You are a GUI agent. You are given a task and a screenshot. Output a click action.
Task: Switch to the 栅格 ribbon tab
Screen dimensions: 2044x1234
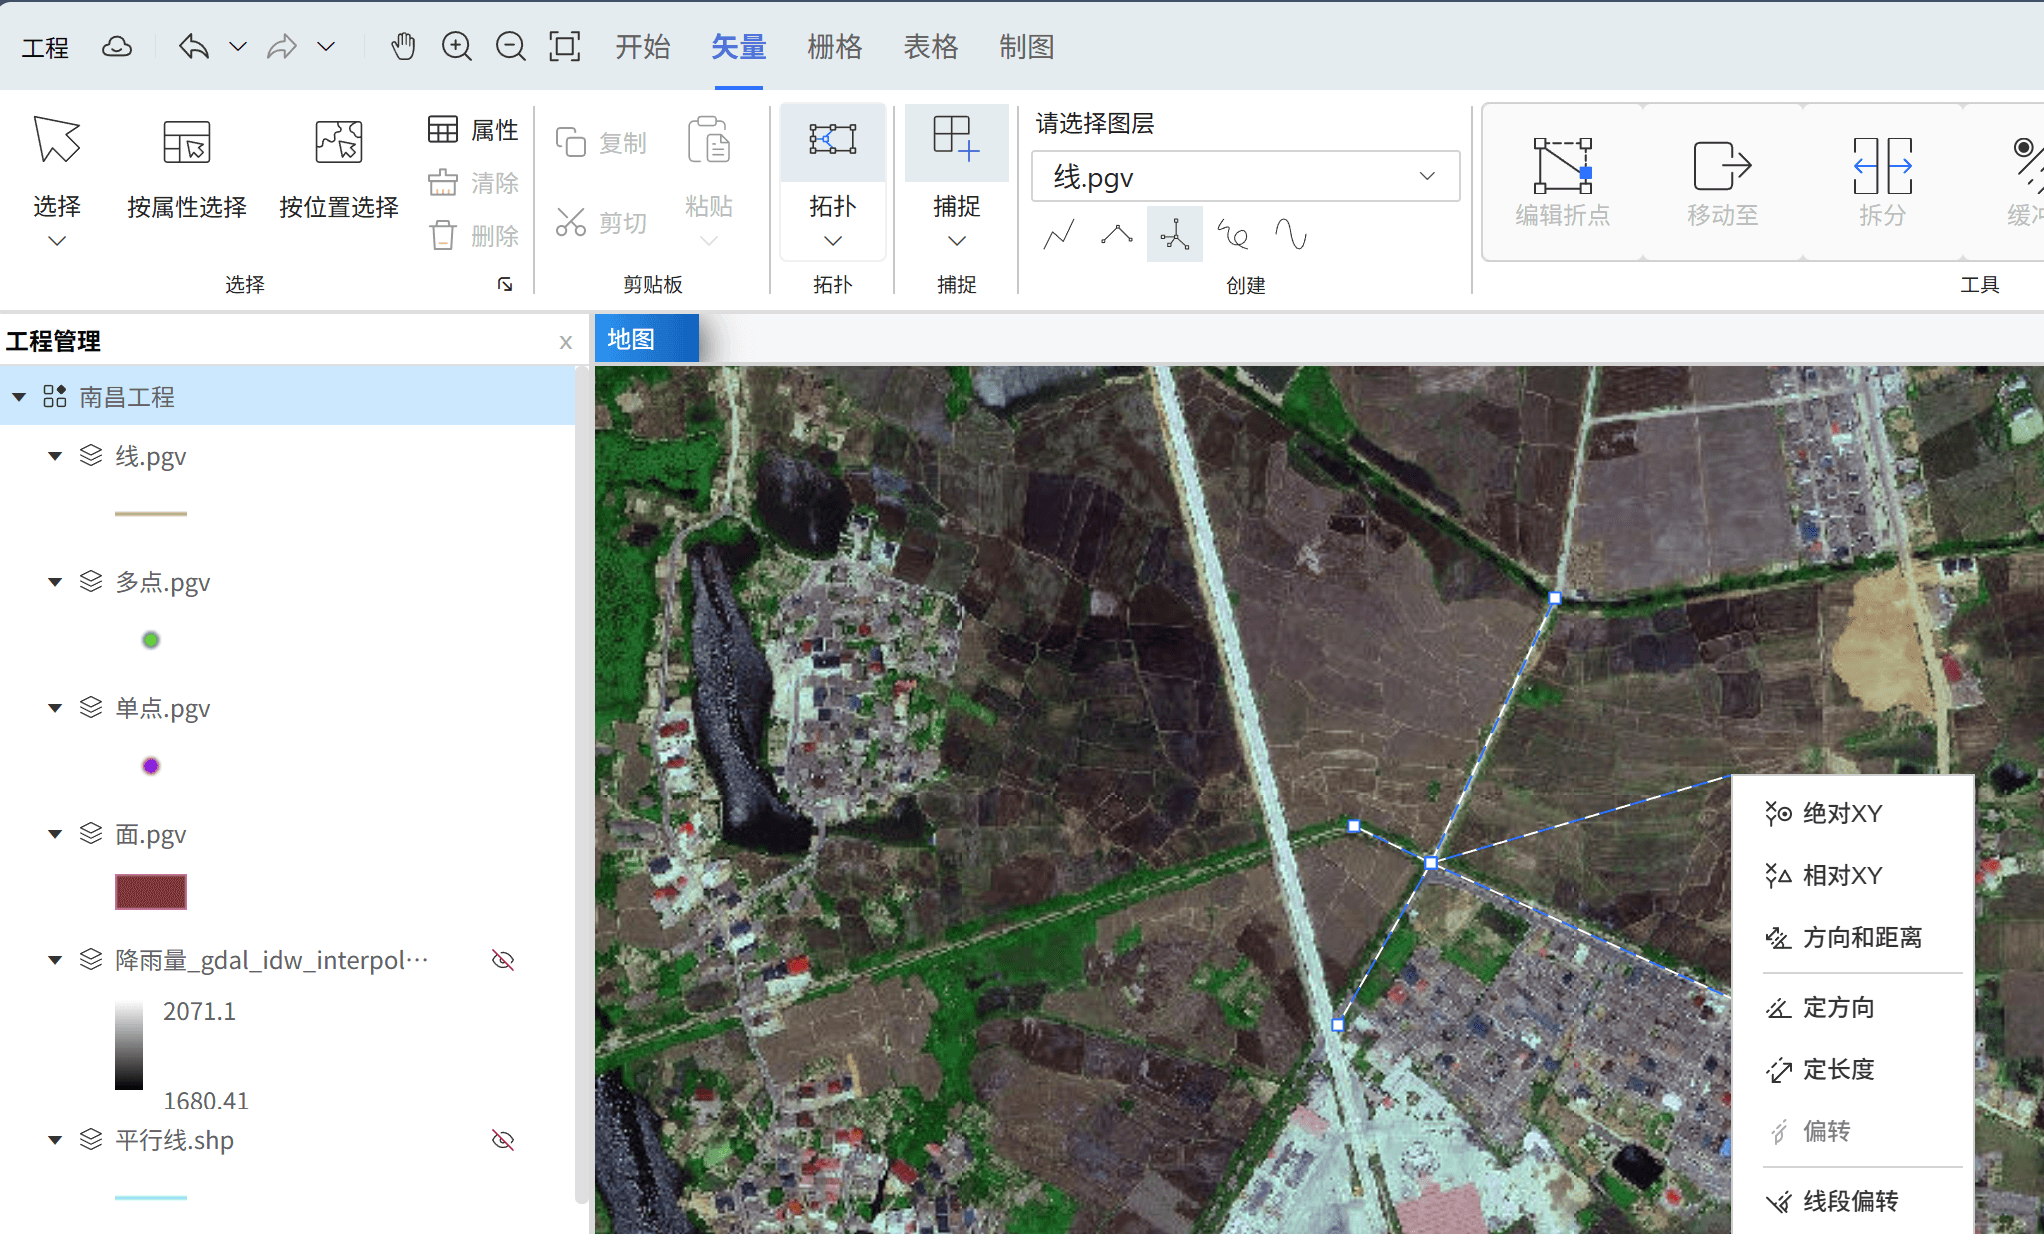pos(834,46)
